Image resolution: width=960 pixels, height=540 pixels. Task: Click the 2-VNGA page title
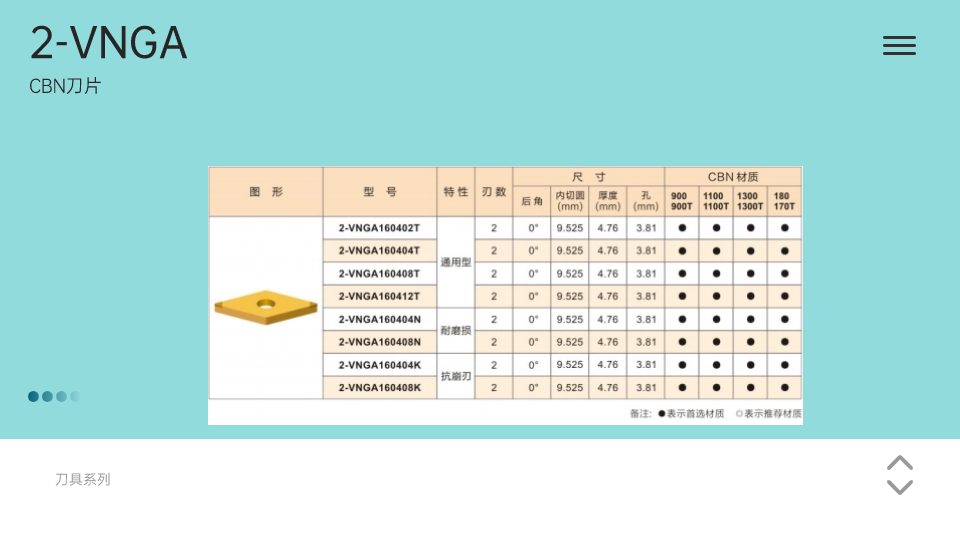click(x=108, y=43)
